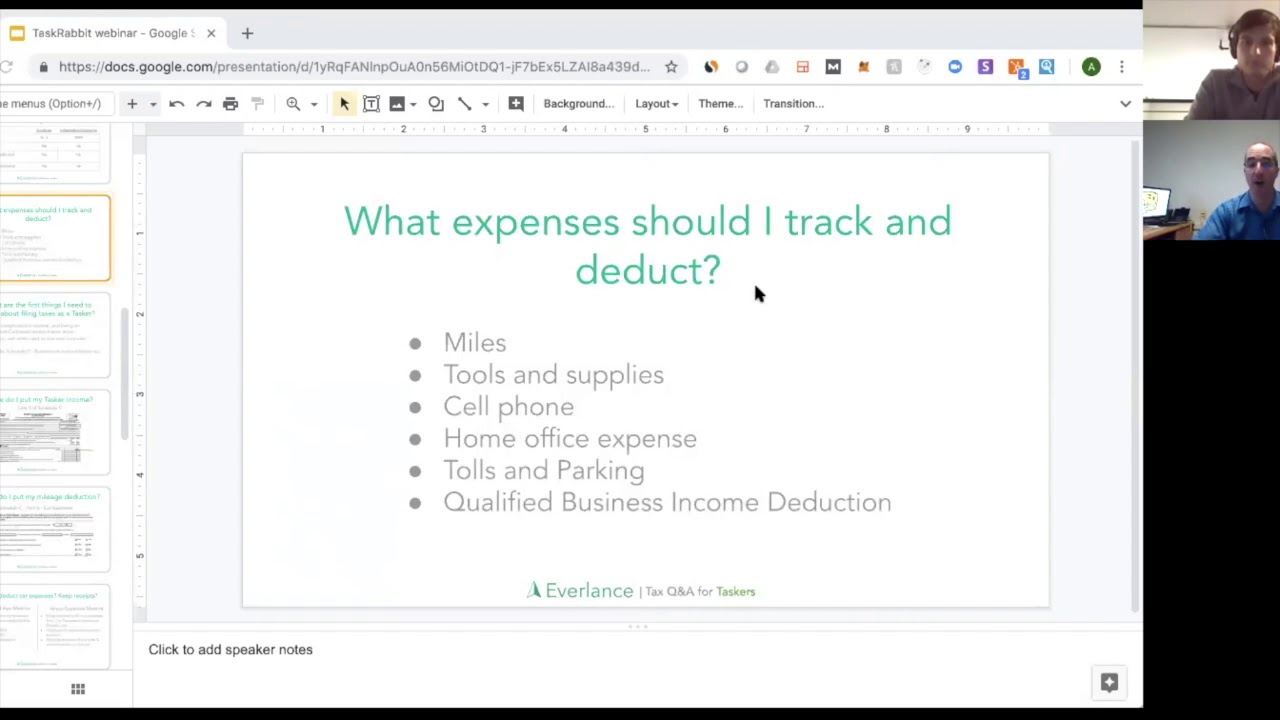The height and width of the screenshot is (720, 1280).
Task: Click the HubSpot extension icon with badge
Action: pos(1017,68)
